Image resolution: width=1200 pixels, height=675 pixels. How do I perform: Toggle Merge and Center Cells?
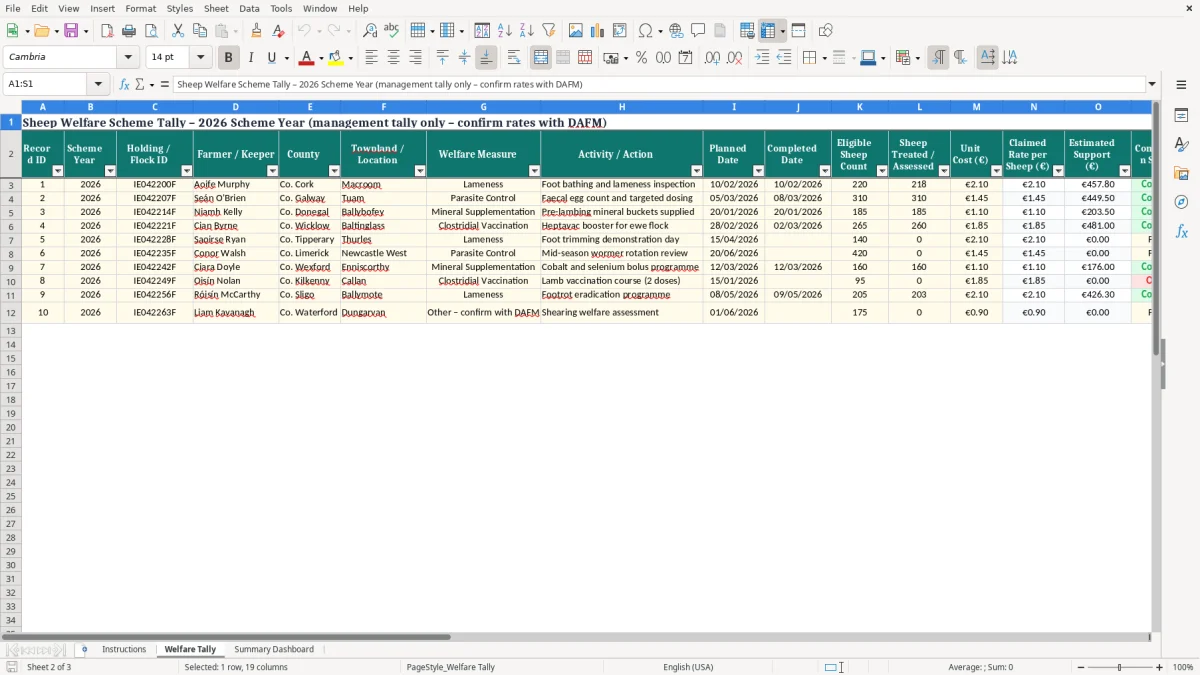541,58
